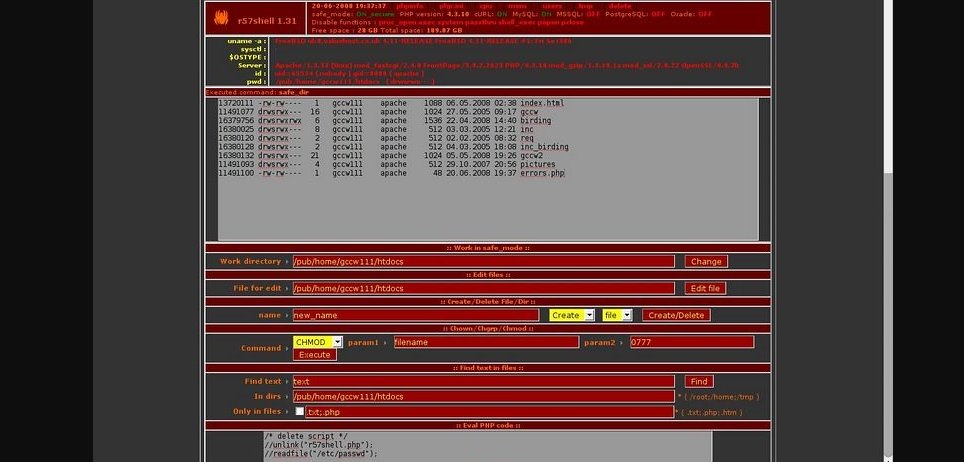Focus the param1 filename field
The width and height of the screenshot is (964, 462).
pyautogui.click(x=486, y=342)
